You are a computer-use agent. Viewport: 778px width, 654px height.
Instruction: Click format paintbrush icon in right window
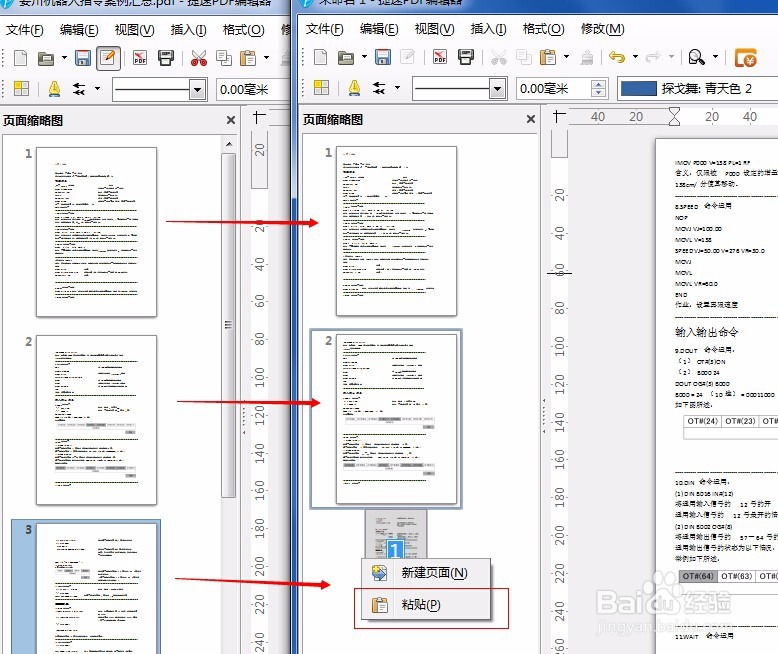pyautogui.click(x=587, y=58)
